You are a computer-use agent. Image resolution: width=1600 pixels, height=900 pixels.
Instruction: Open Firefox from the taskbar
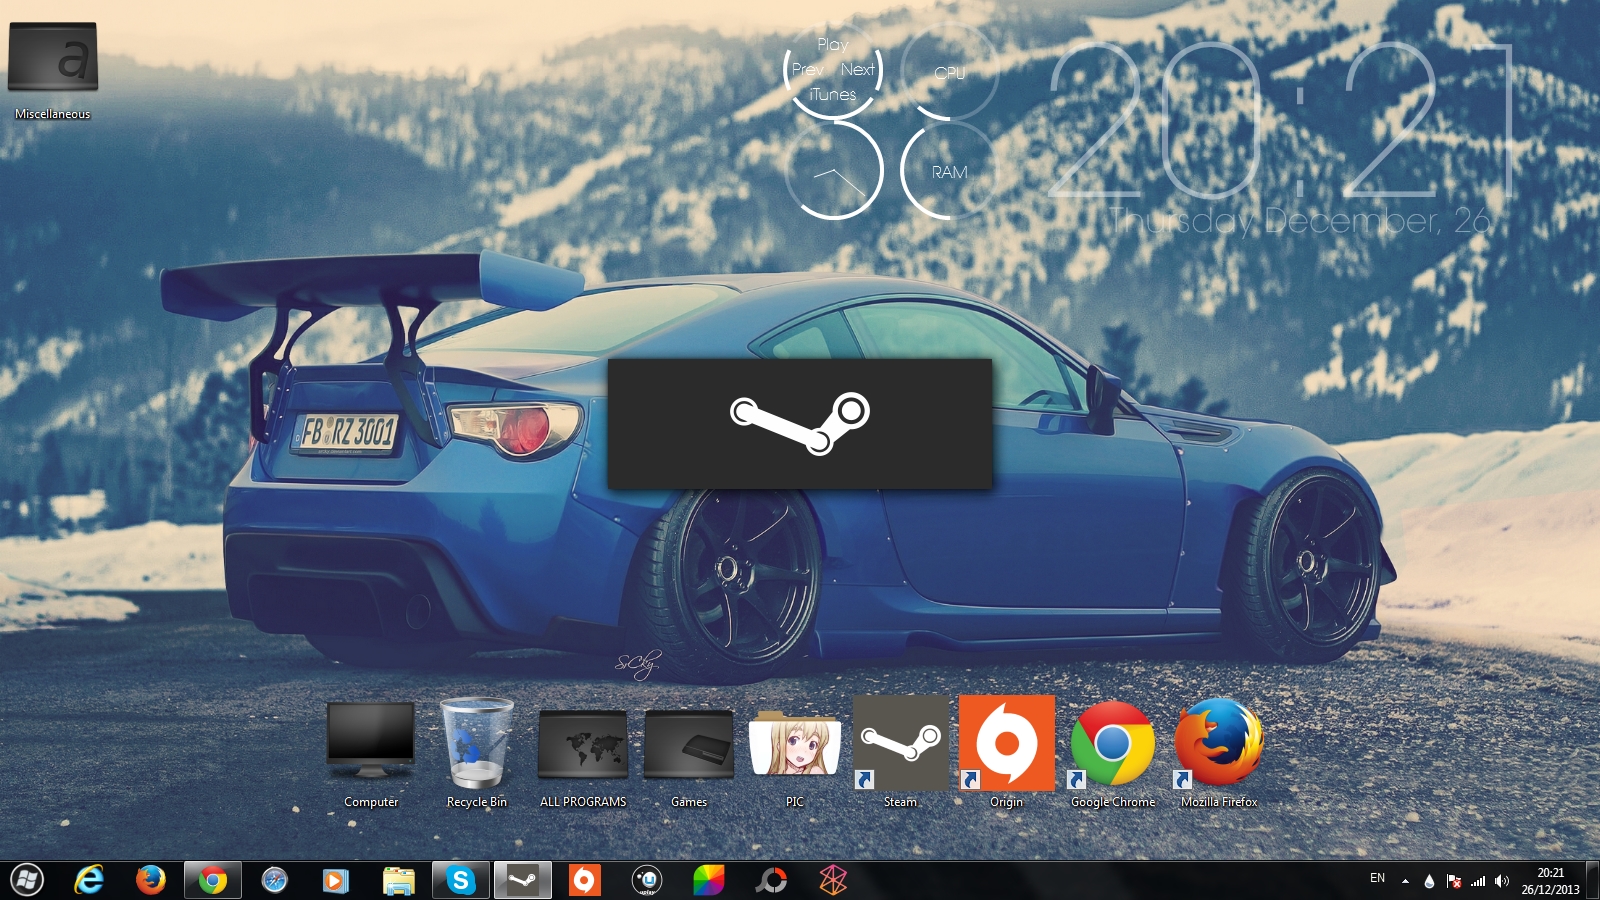pos(151,880)
